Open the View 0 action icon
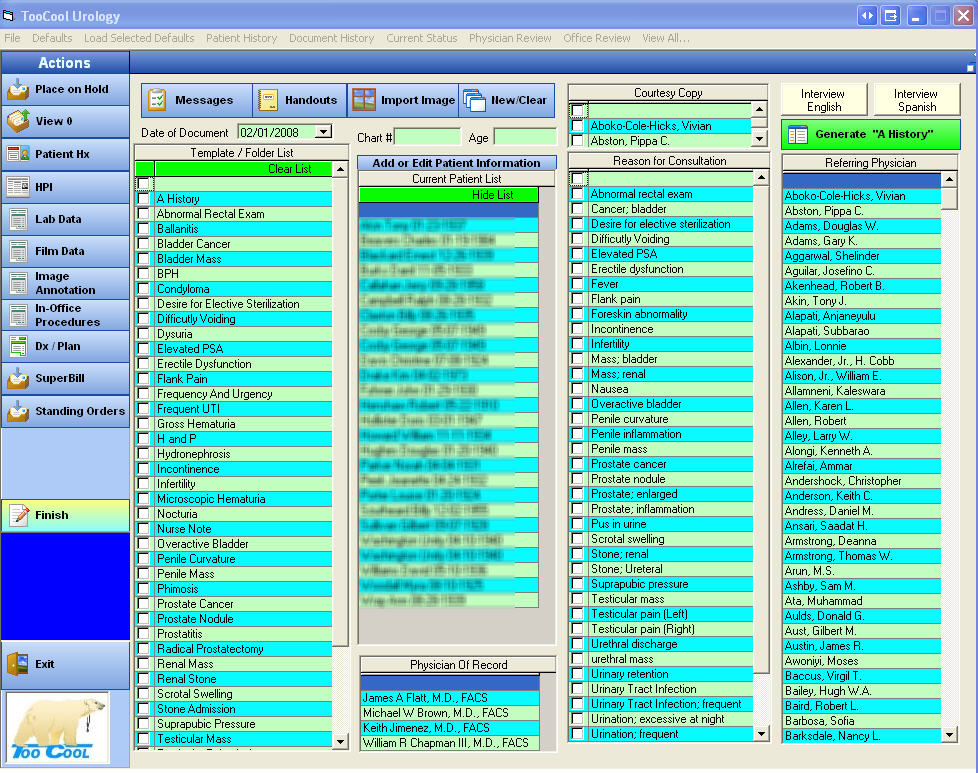Viewport: 978px width, 773px height. [x=18, y=121]
